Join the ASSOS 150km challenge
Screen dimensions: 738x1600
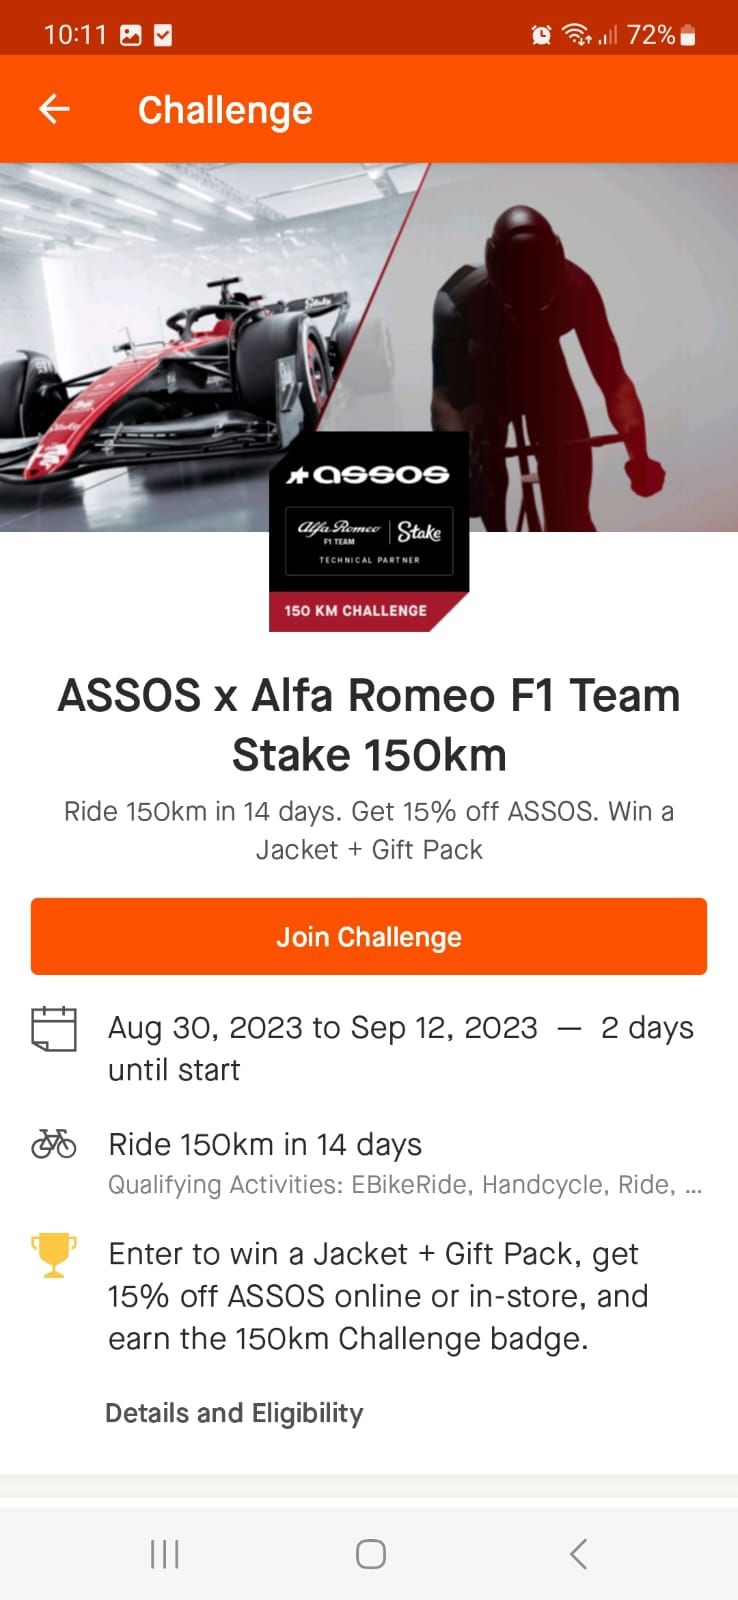click(369, 936)
